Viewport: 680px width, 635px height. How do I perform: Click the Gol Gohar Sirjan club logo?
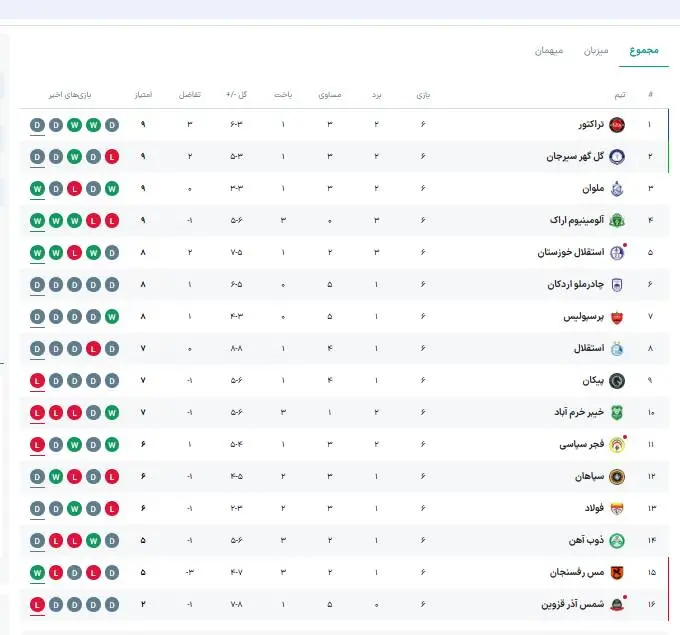click(617, 157)
